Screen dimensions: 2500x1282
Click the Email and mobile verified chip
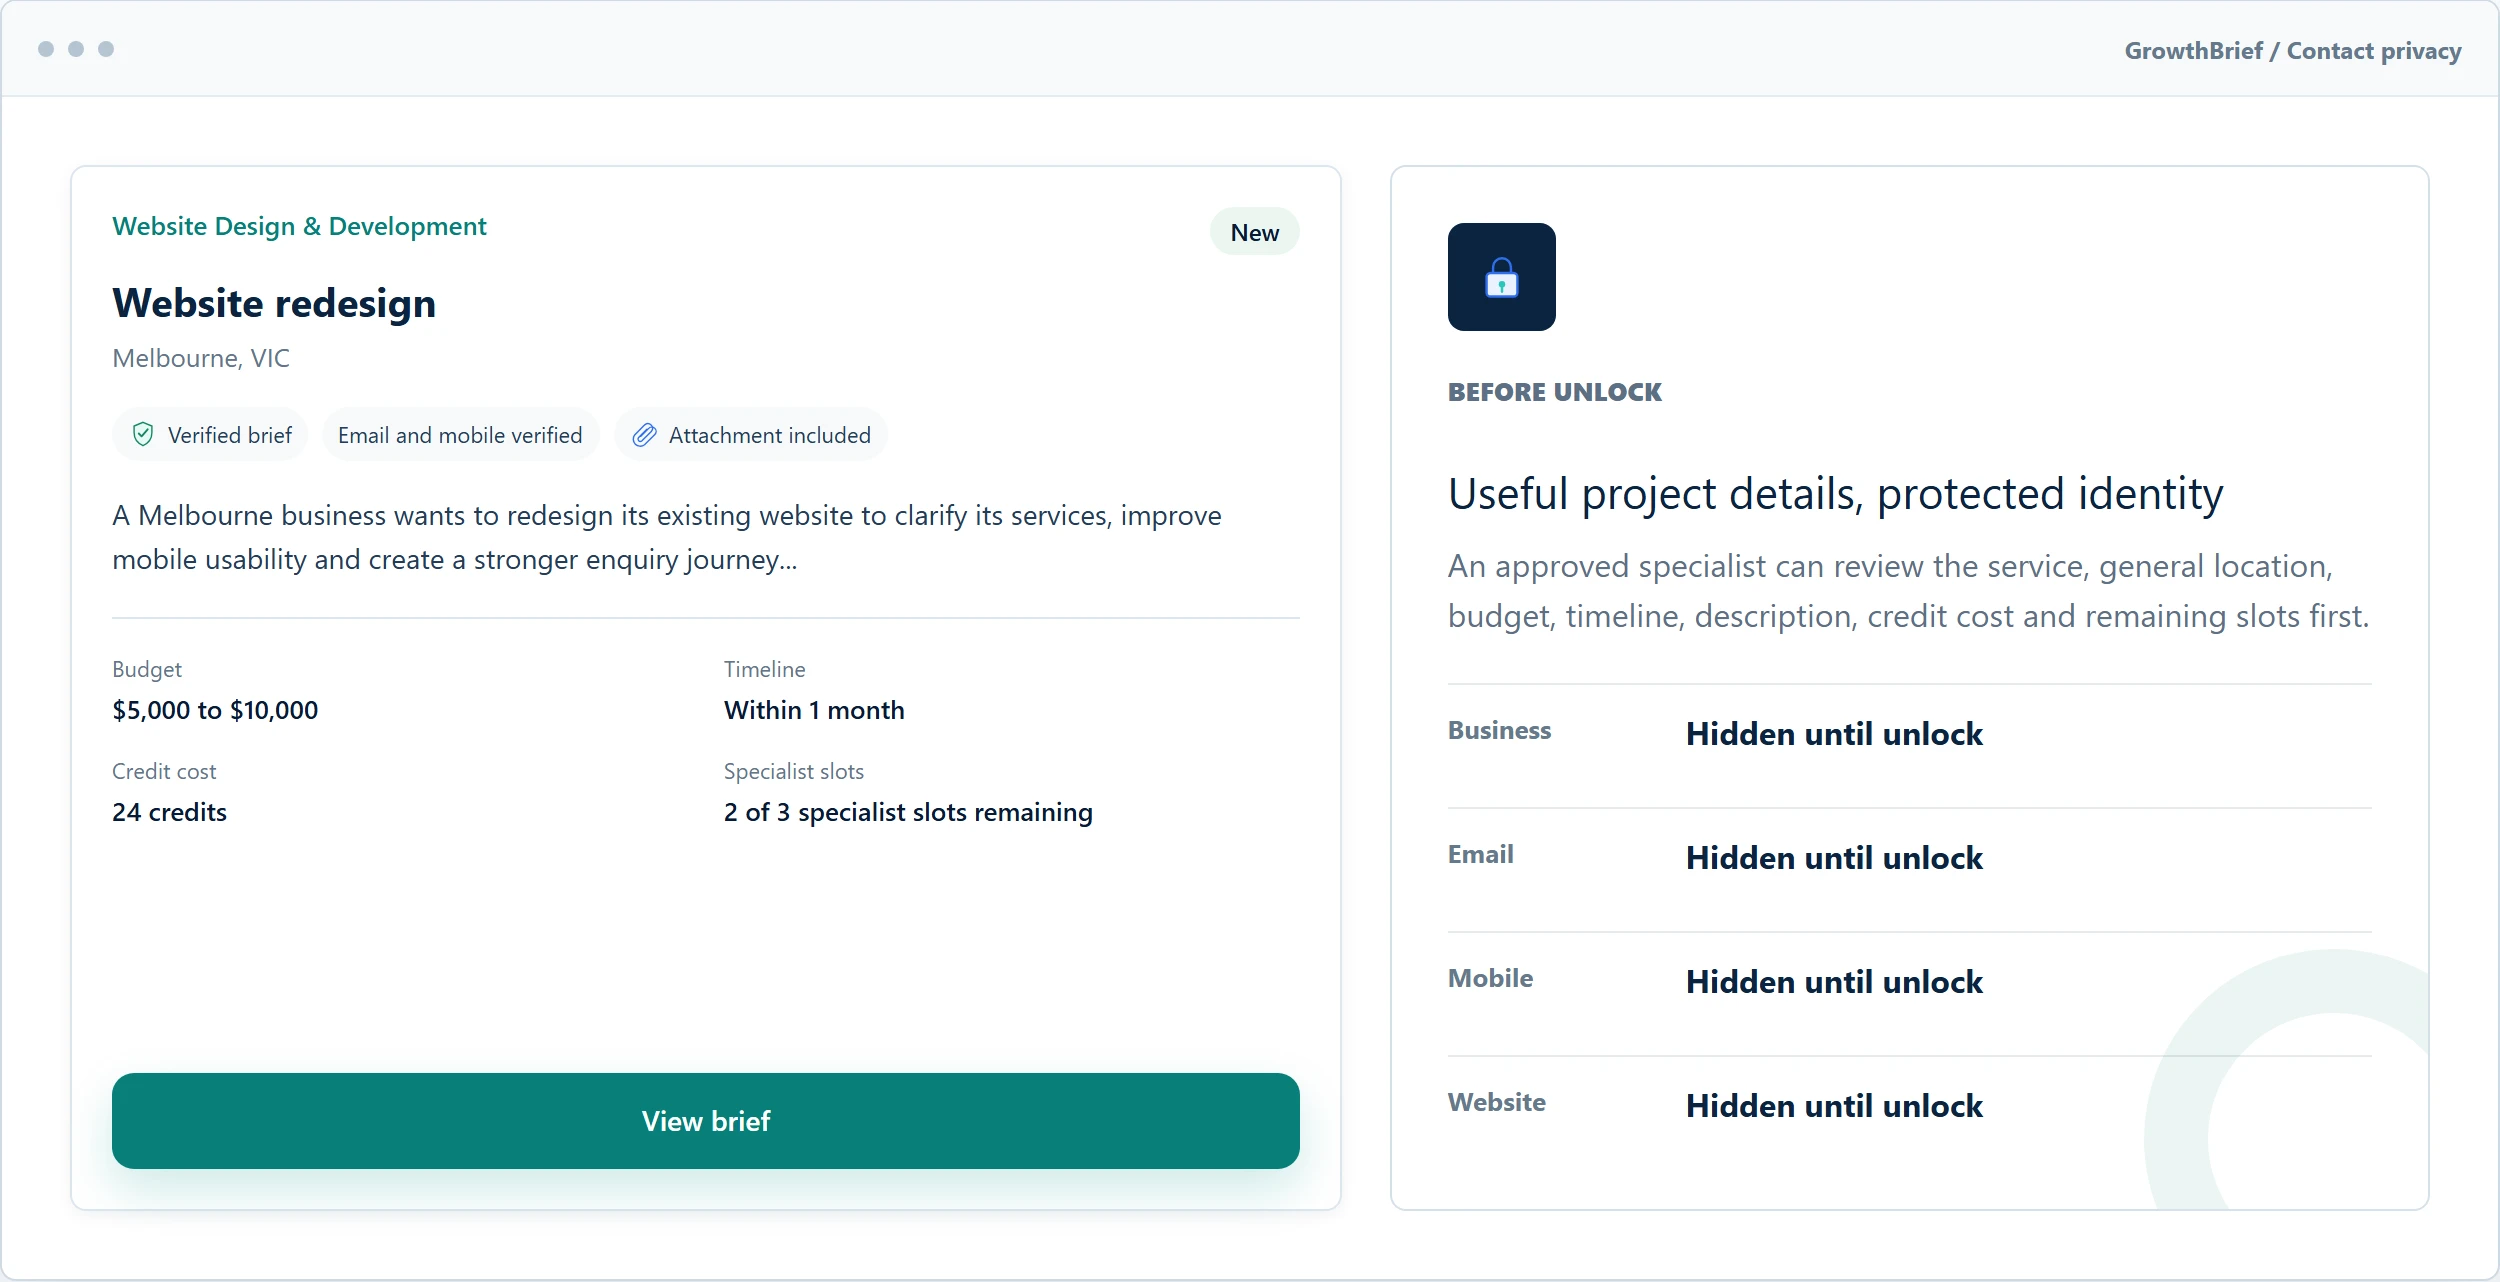click(x=460, y=435)
